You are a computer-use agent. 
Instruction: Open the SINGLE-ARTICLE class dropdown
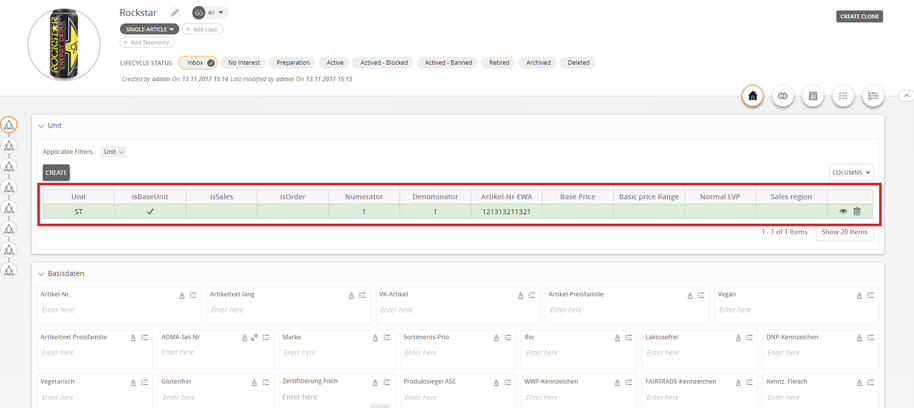[150, 29]
